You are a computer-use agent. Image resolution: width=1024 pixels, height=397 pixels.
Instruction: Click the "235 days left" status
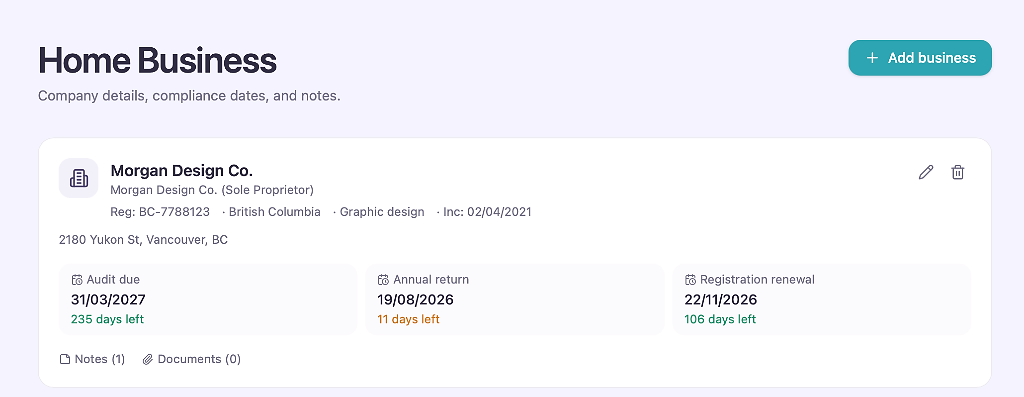[107, 319]
